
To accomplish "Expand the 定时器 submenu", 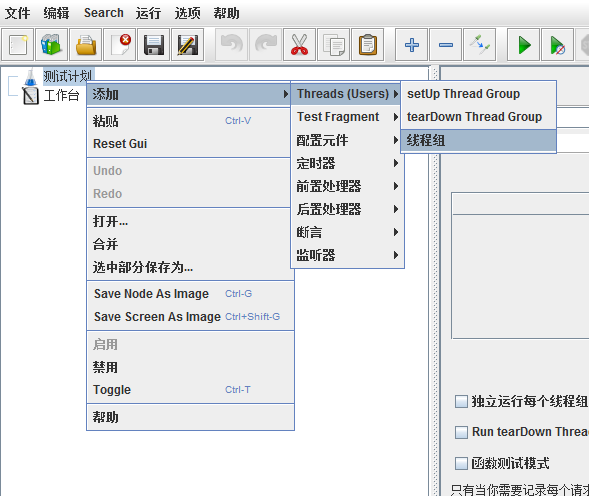I will click(347, 163).
